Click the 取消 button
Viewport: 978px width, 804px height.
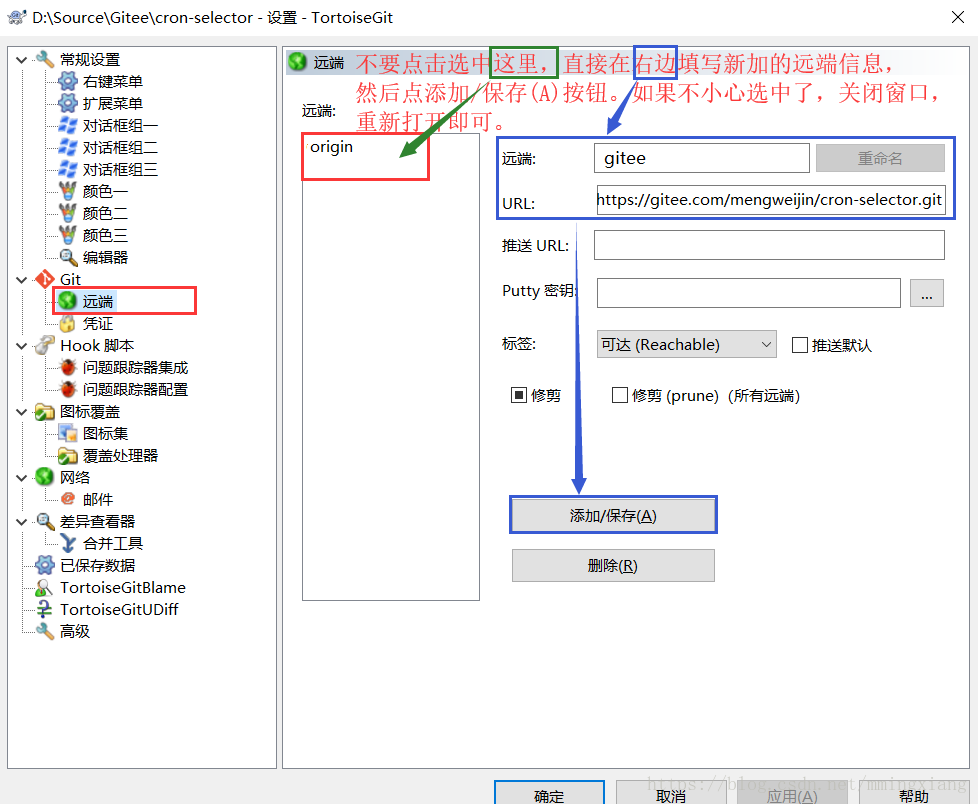tap(671, 793)
